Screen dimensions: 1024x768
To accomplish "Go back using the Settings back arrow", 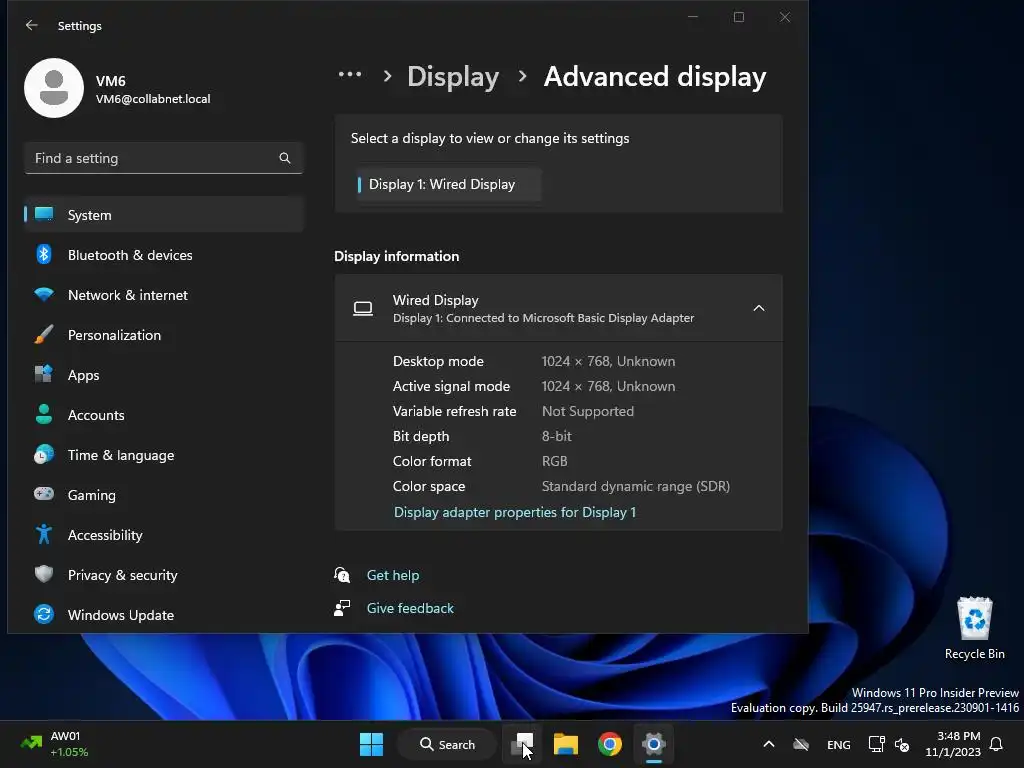I will pyautogui.click(x=31, y=25).
